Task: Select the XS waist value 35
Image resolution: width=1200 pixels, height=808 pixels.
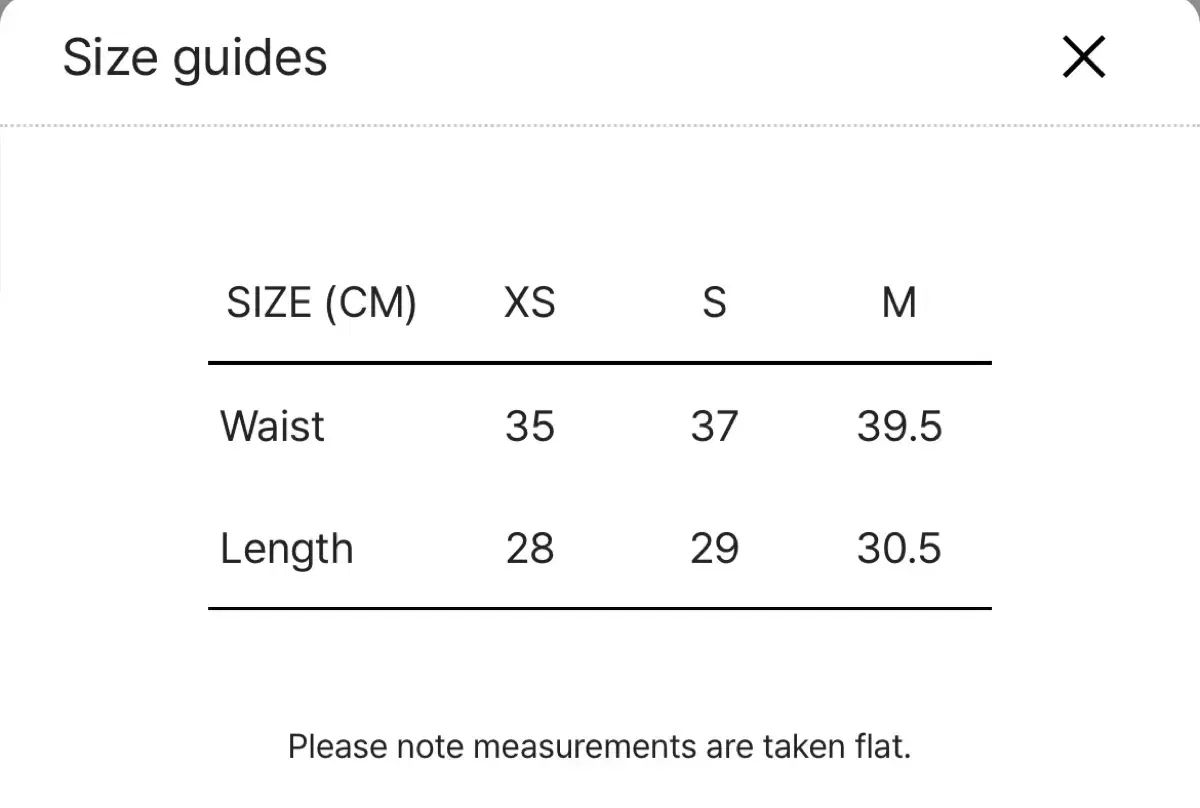Action: point(529,426)
